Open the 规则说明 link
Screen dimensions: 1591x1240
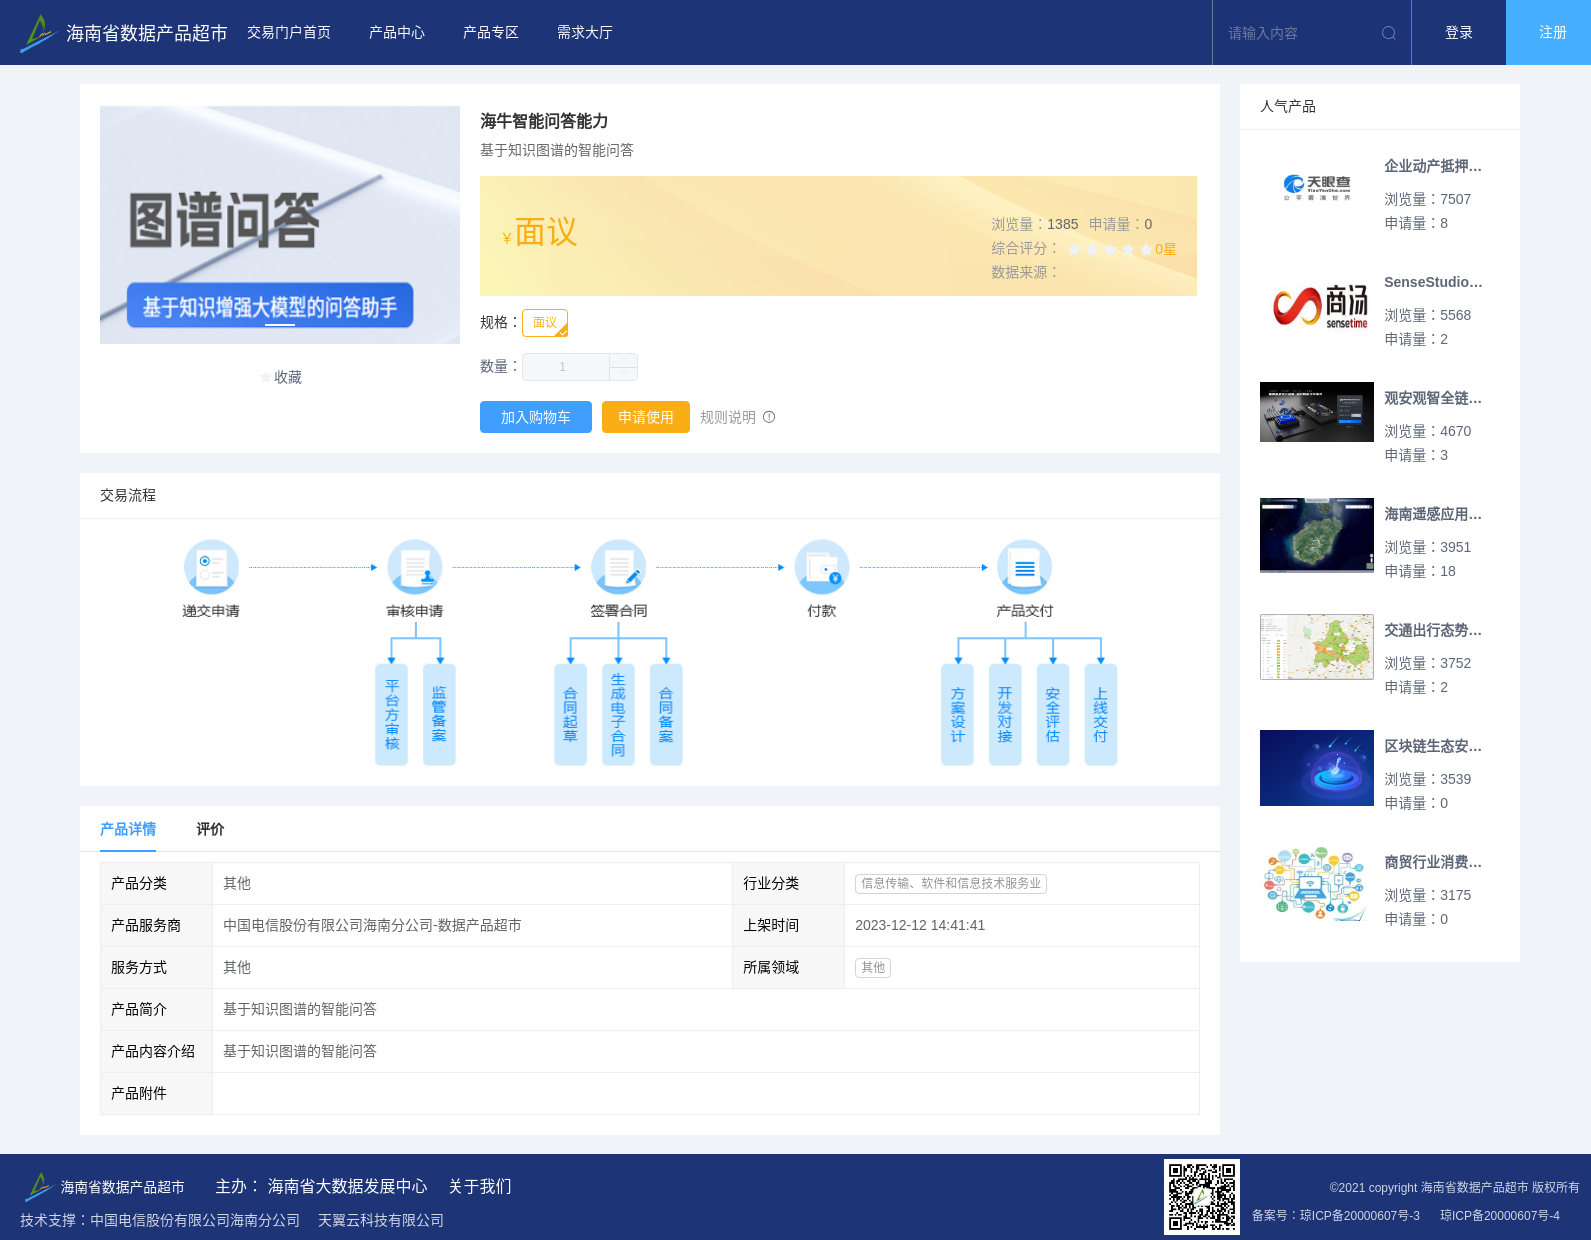click(728, 417)
